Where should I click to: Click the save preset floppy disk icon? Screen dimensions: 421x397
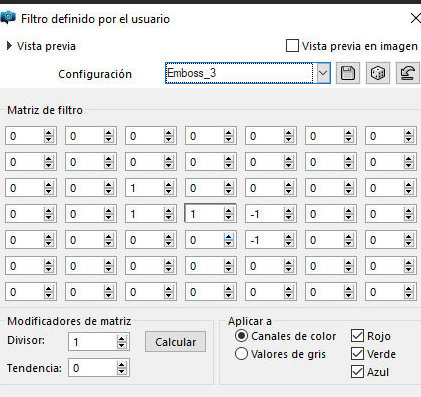[348, 73]
